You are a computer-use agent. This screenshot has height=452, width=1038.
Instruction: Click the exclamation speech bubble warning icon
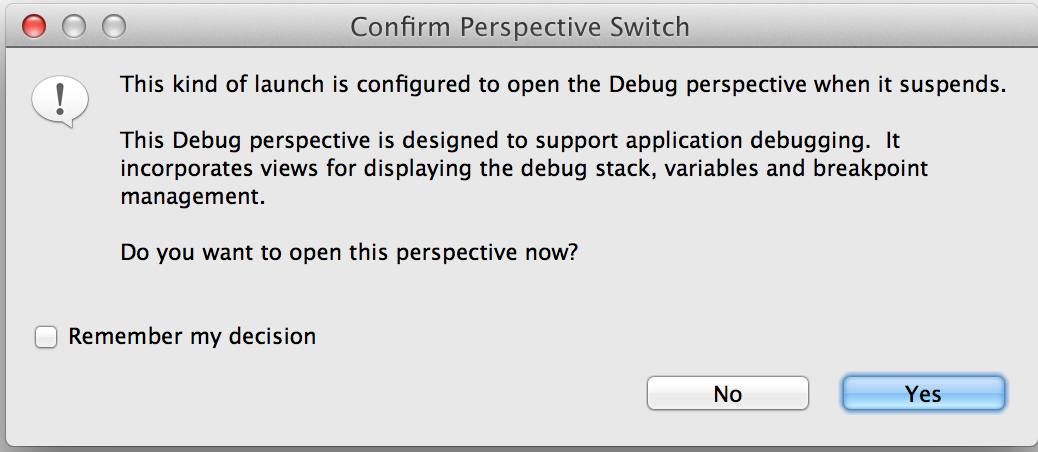[59, 101]
